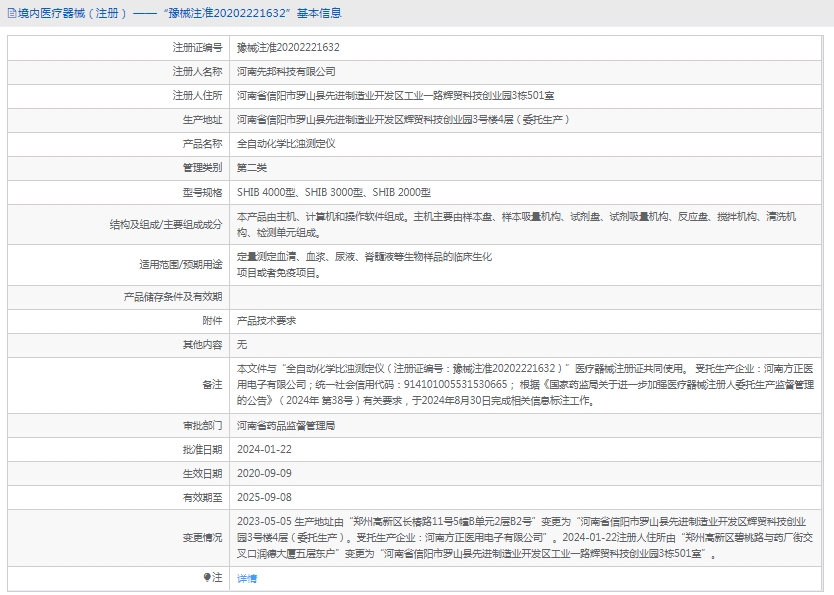The image size is (834, 595).
Task: Click registration number 豫械注准20202221632 in the table
Action: (x=288, y=47)
